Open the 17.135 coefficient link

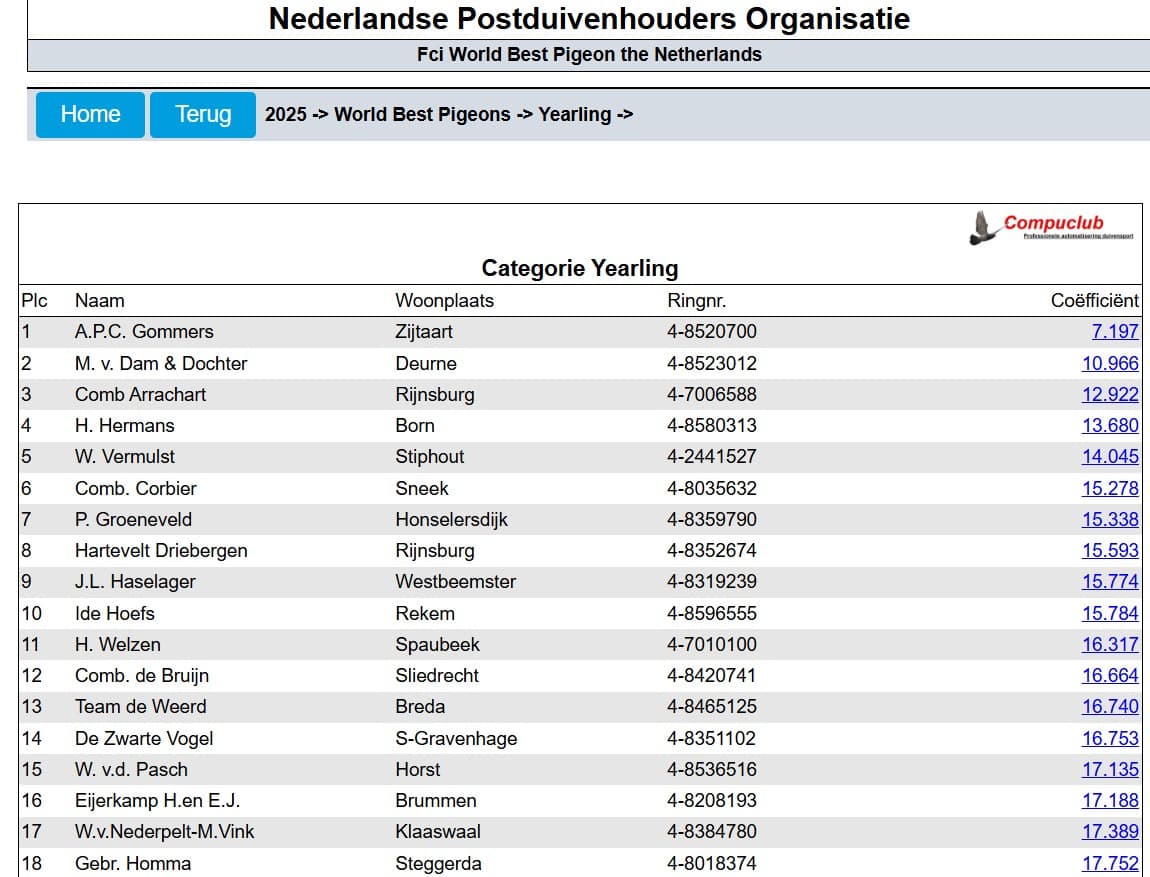[1109, 770]
